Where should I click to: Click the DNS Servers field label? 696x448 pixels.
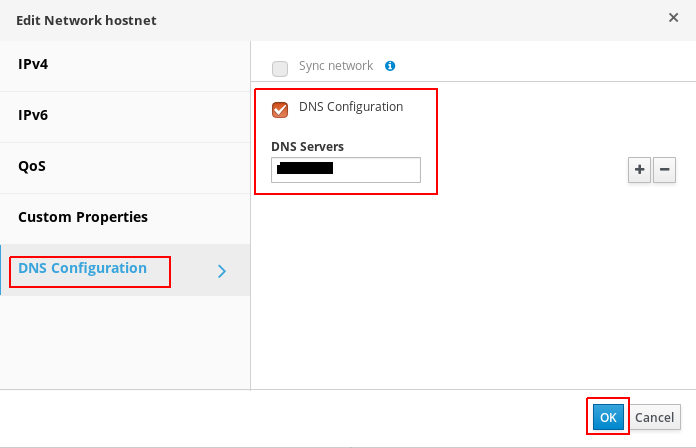click(307, 147)
